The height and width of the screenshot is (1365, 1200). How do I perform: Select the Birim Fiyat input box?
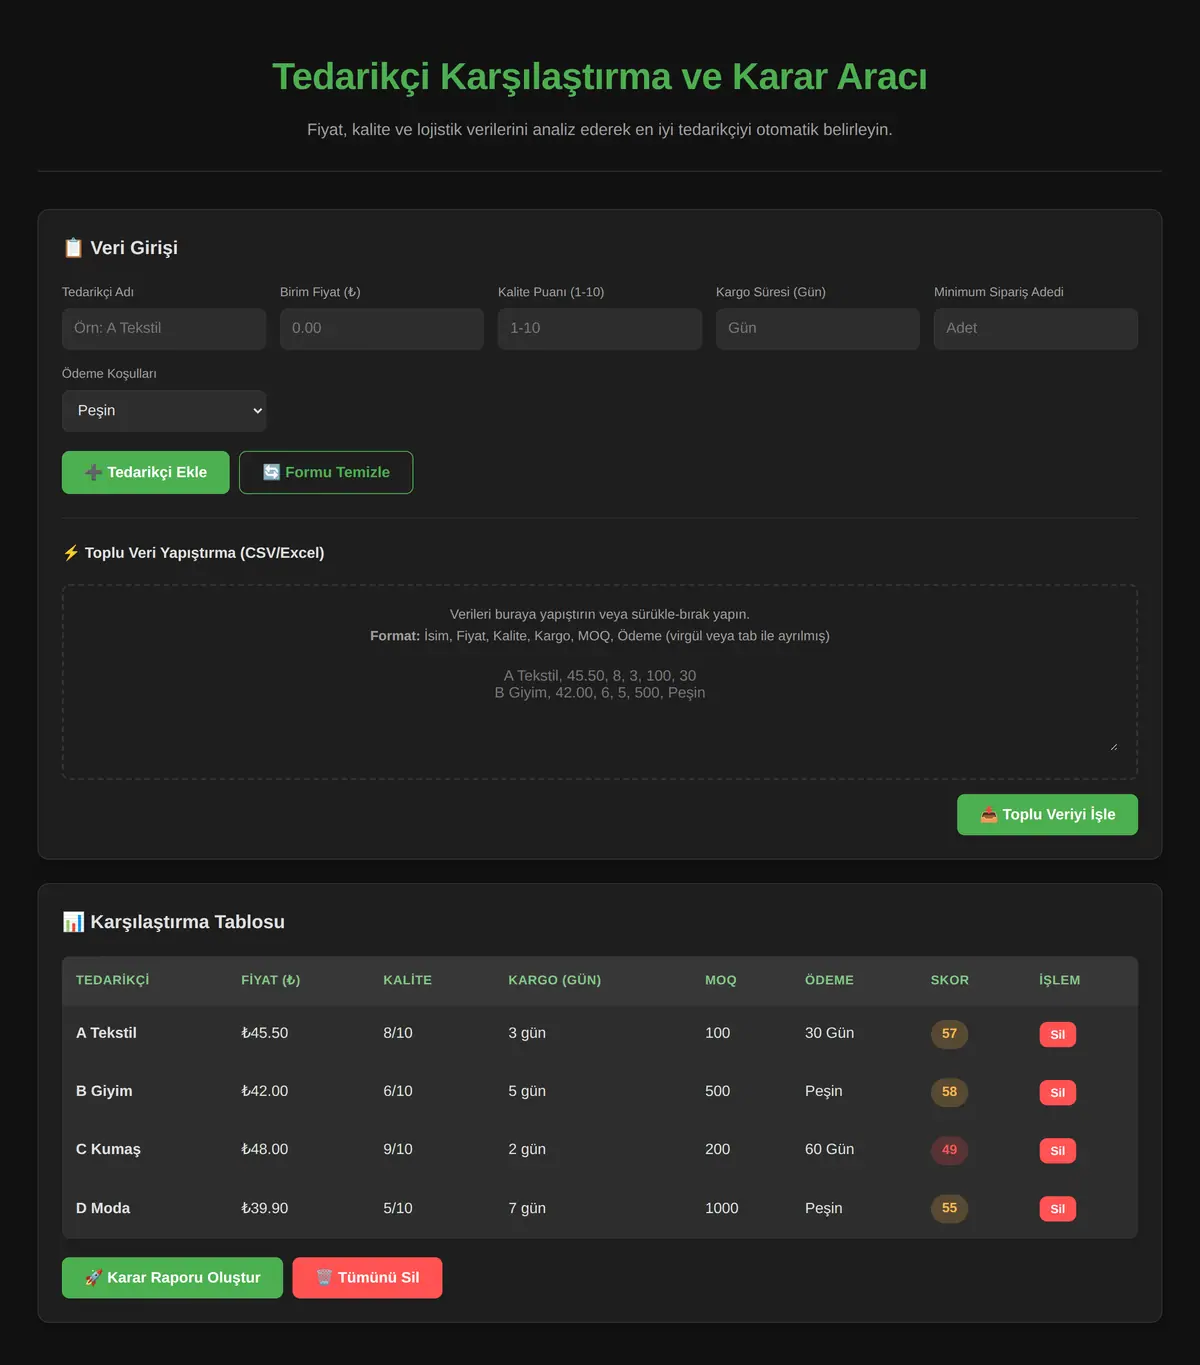[382, 329]
